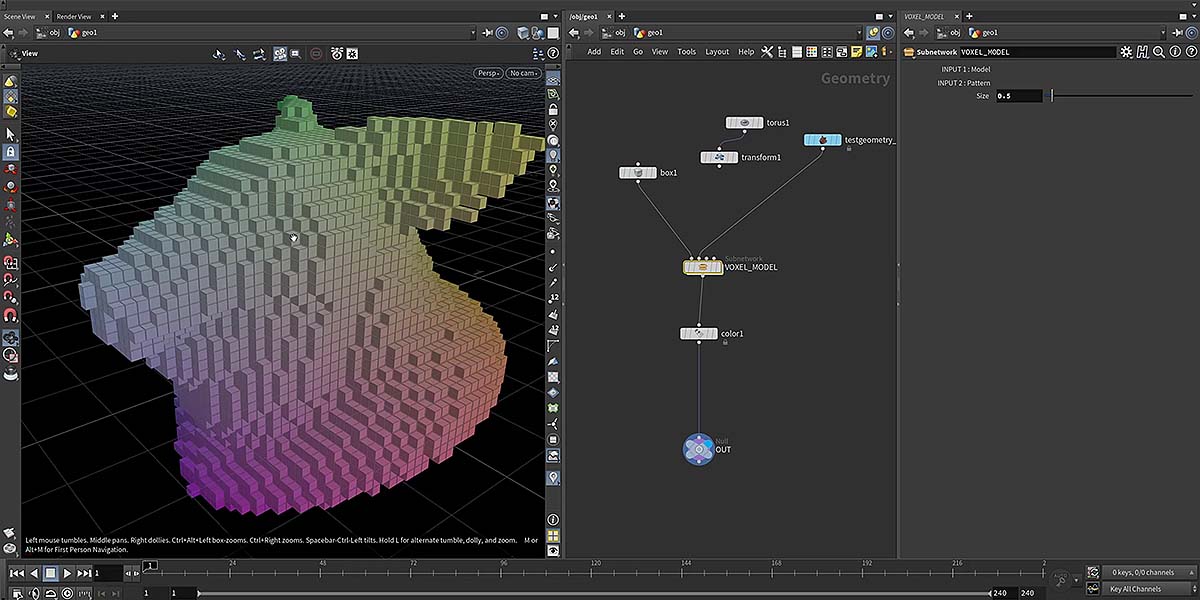1200x600 pixels.
Task: Click the timeline frame range slider
Action: (x=595, y=593)
